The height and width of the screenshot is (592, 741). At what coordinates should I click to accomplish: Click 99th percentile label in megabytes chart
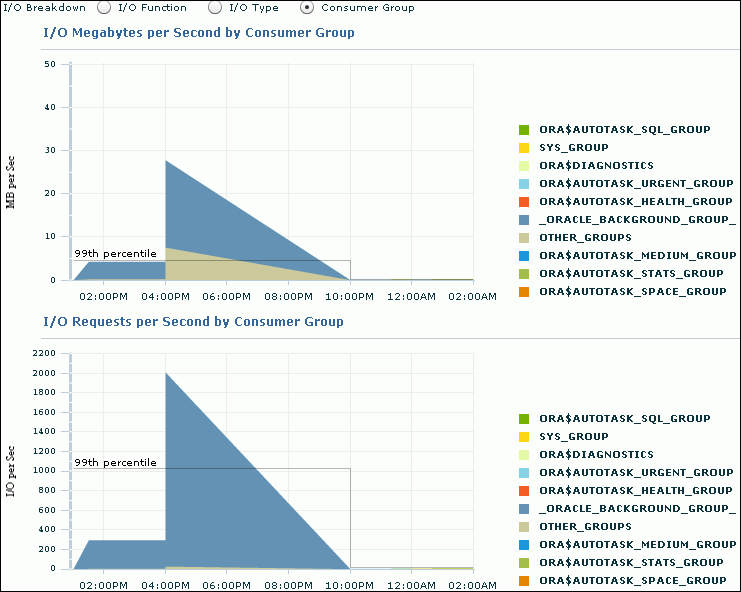click(x=115, y=254)
